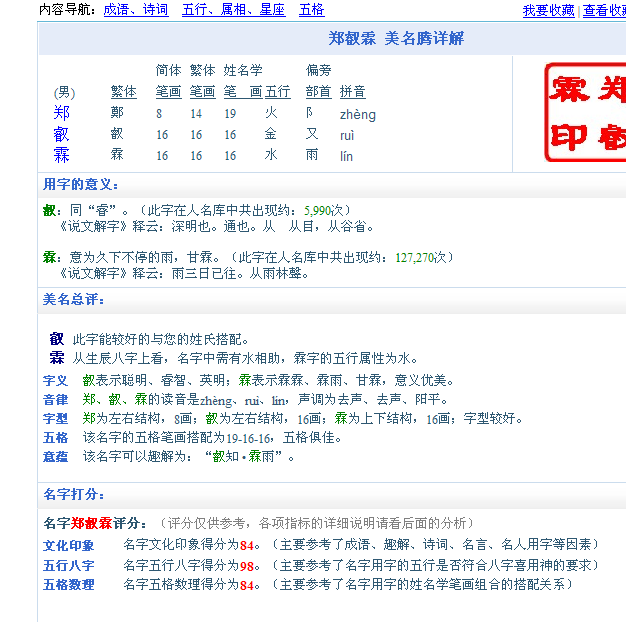This screenshot has width=626, height=622.
Task: Click the 文化印象 score label
Action: (69, 545)
